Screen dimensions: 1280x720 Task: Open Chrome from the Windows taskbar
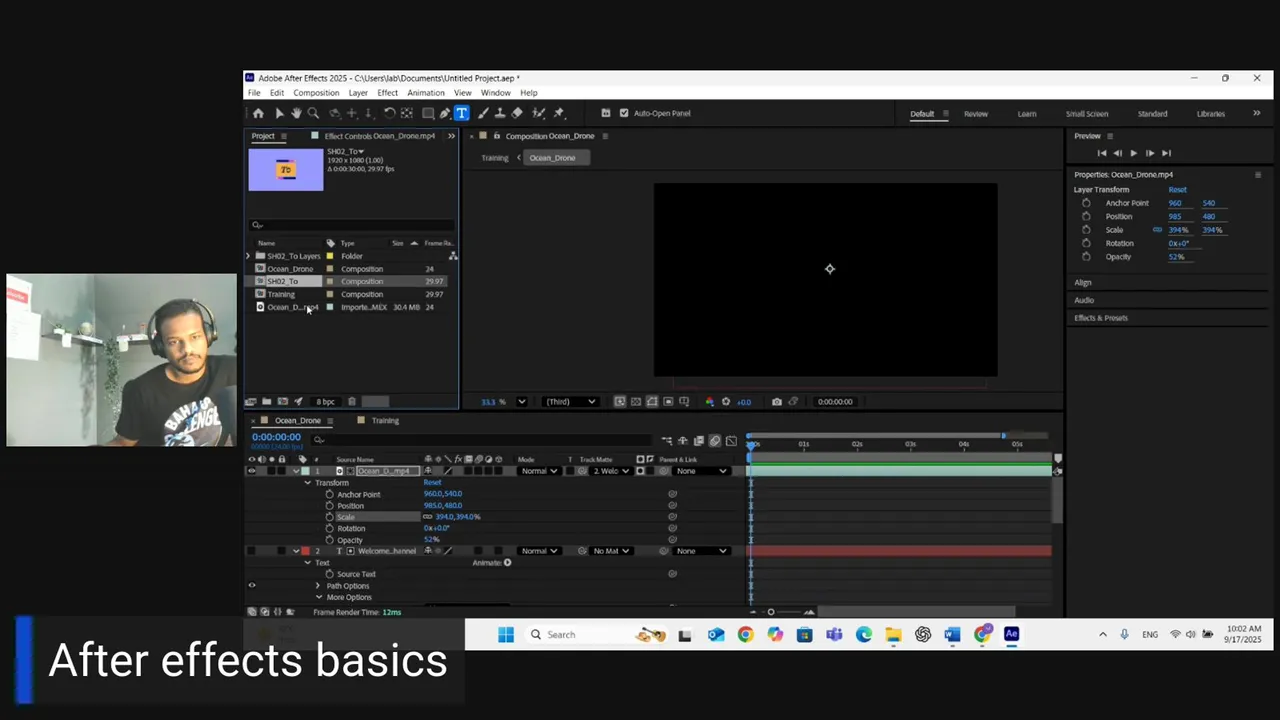point(745,635)
